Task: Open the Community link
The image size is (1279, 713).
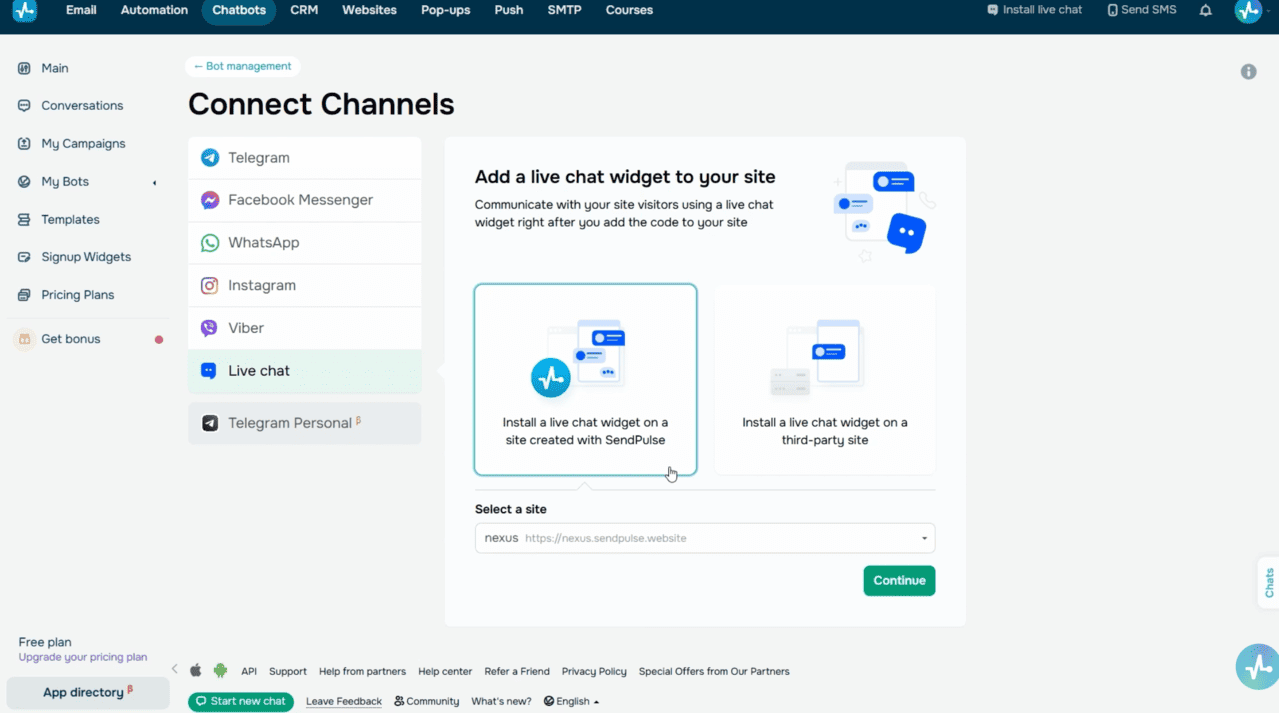Action: coord(427,702)
